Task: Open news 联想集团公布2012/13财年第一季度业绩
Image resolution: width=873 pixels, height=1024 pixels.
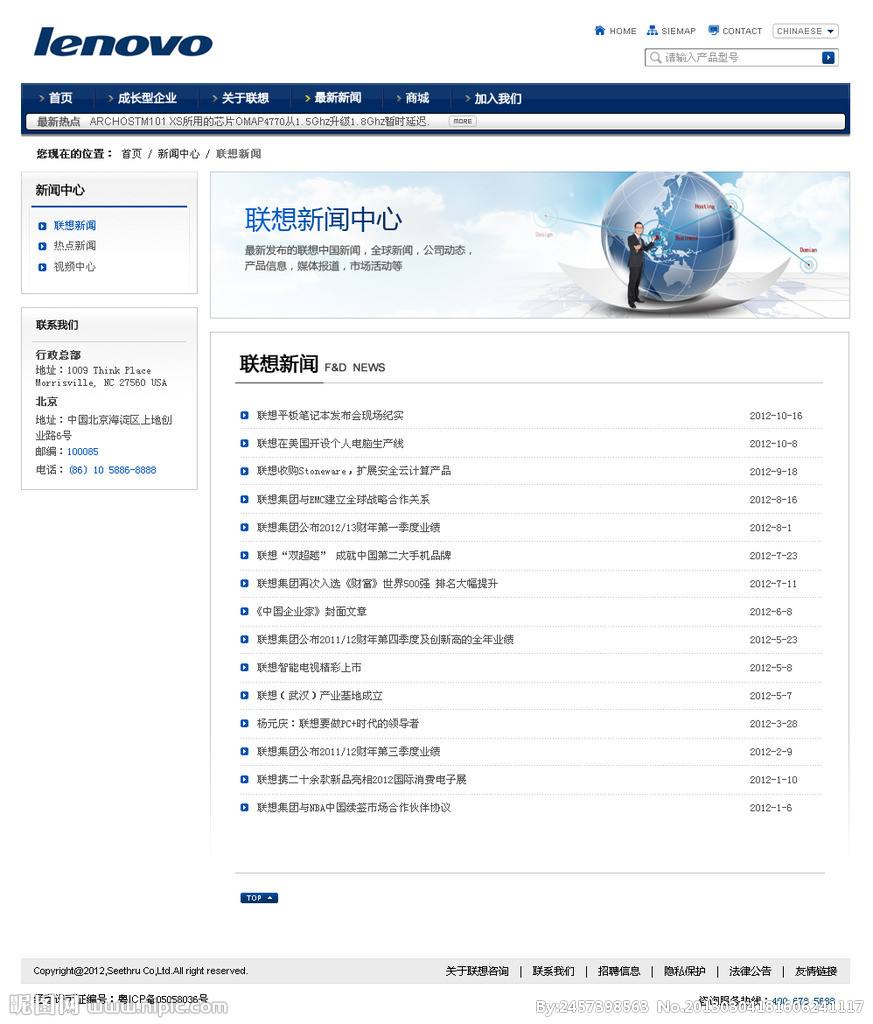Action: (348, 528)
